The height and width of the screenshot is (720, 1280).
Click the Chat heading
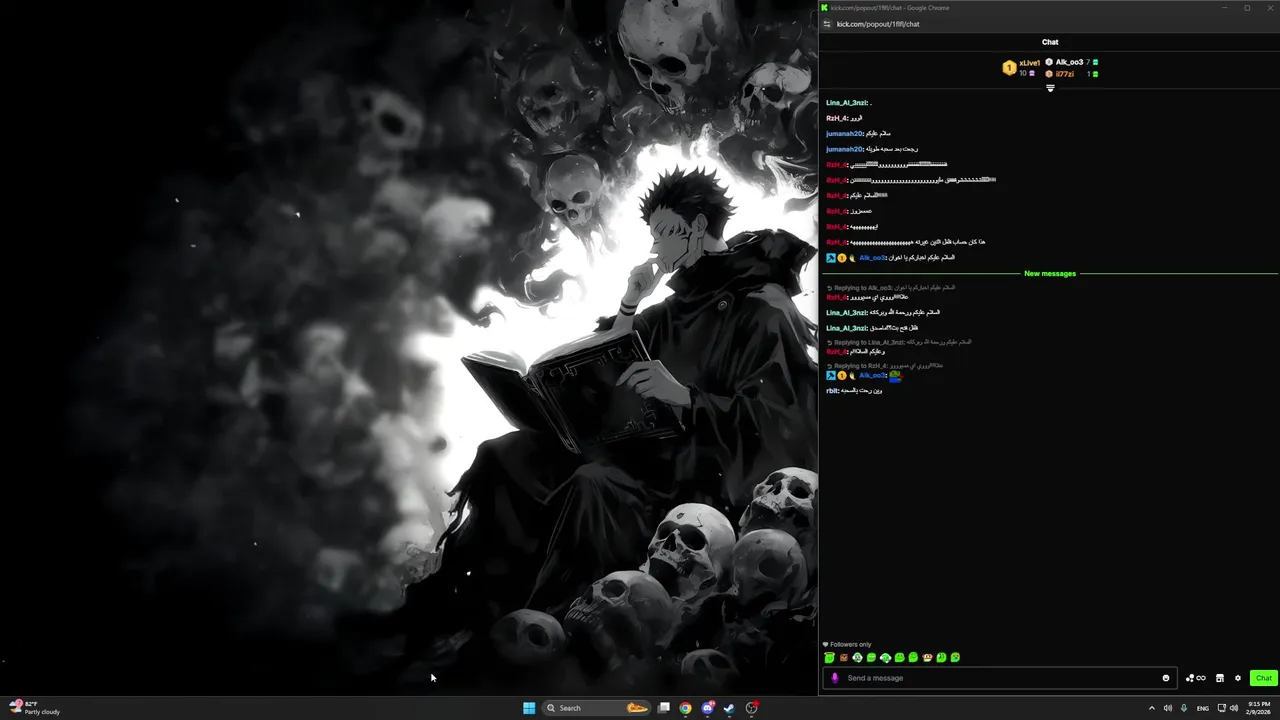[1050, 42]
